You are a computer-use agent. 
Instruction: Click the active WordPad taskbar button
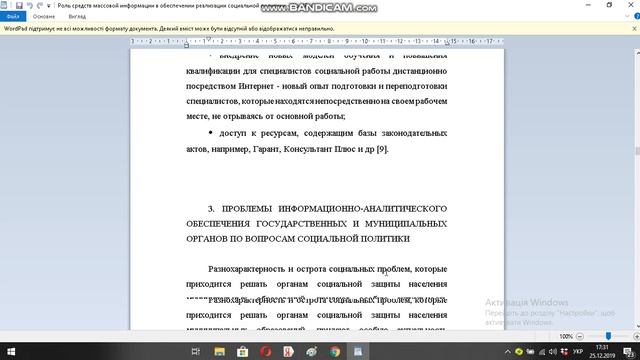tap(358, 351)
